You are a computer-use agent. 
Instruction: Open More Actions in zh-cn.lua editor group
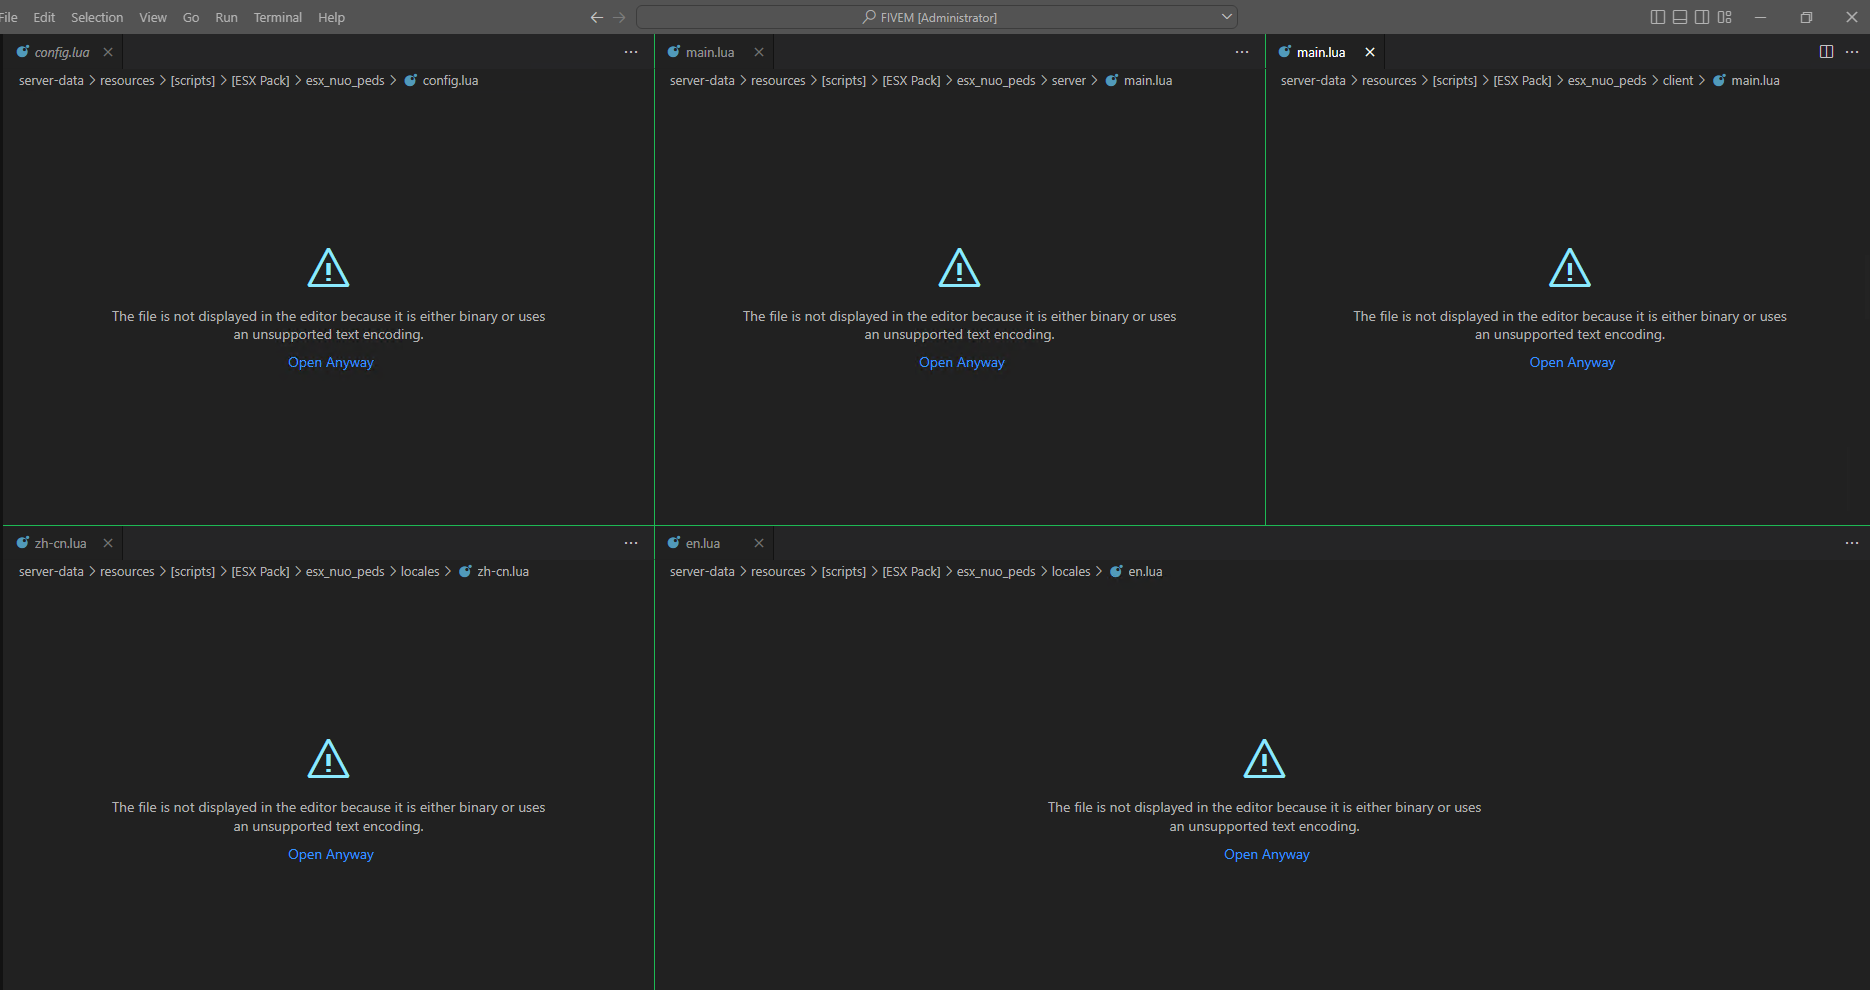coord(631,543)
